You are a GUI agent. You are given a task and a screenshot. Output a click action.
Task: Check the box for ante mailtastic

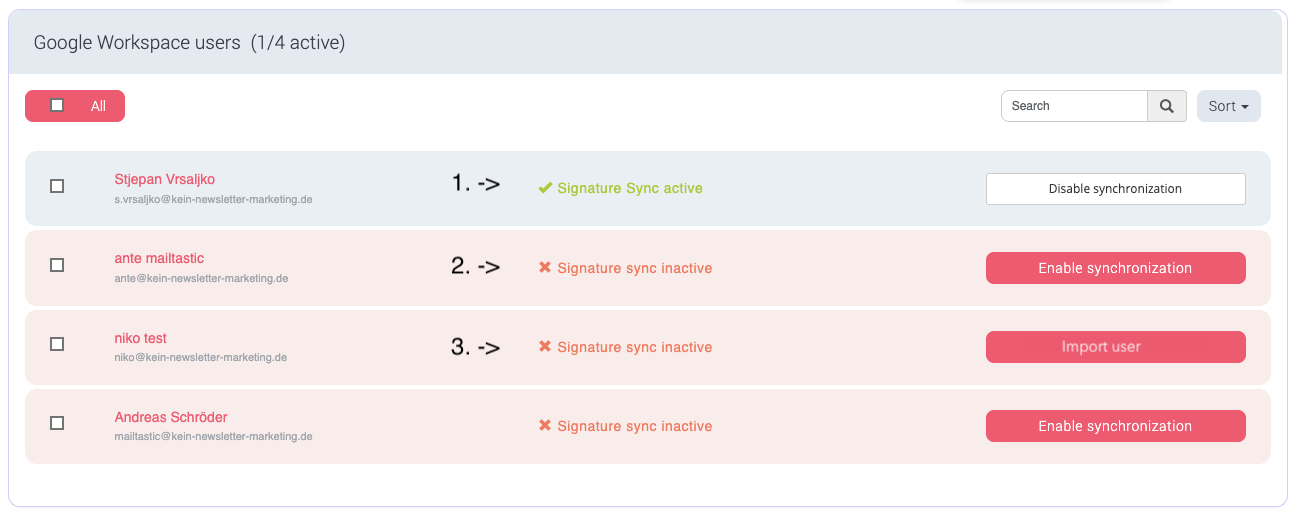(x=57, y=265)
